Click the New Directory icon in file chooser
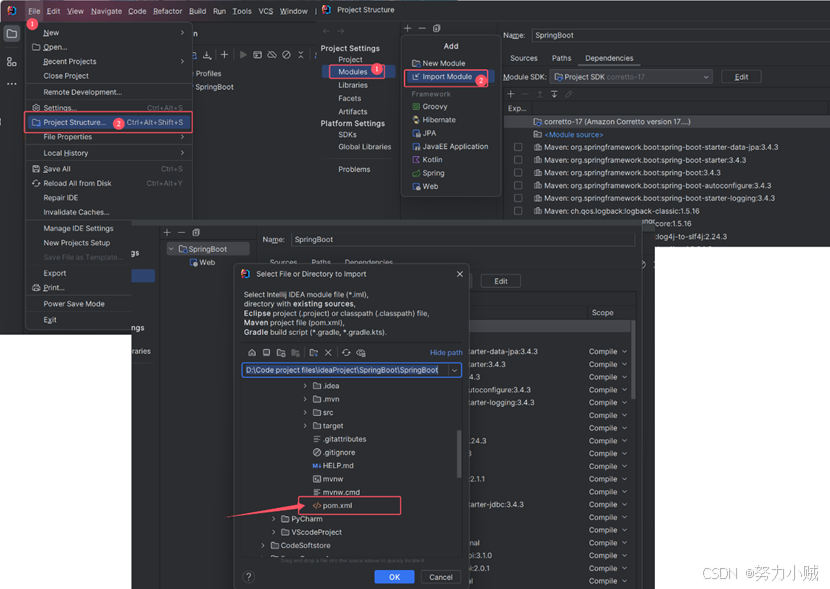This screenshot has width=830, height=589. [x=313, y=353]
